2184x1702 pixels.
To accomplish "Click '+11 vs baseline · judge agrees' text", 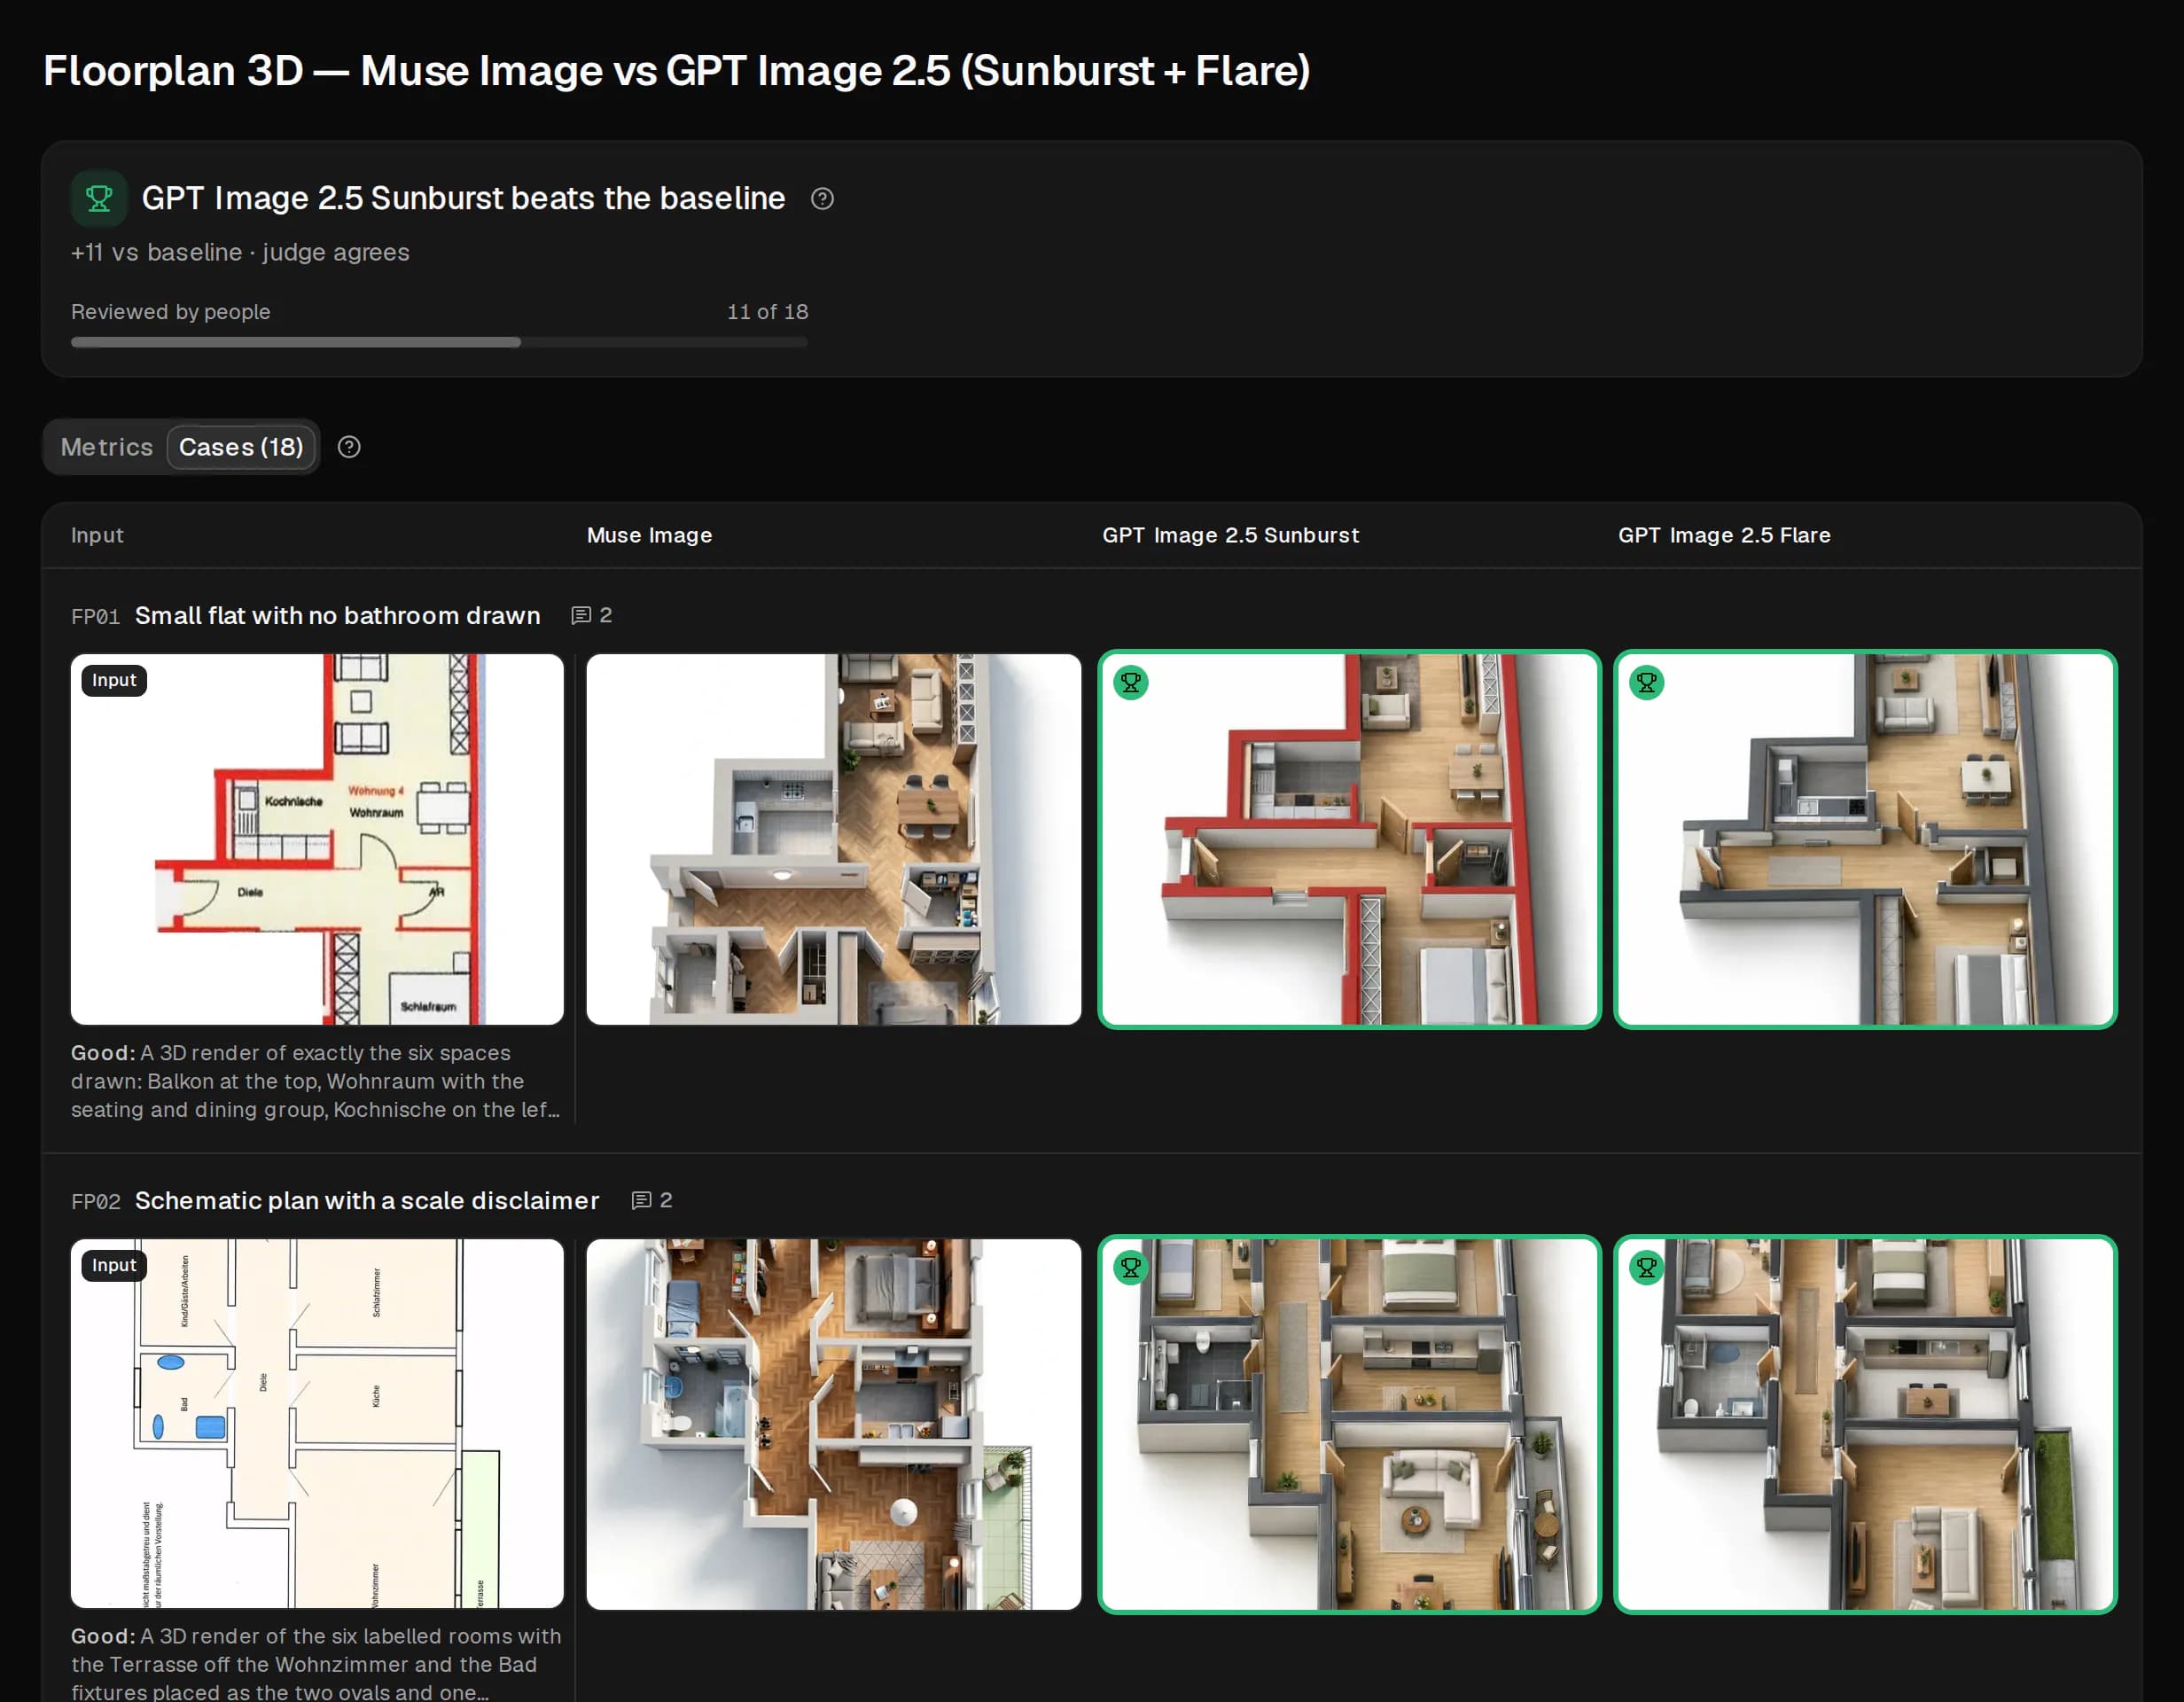I will tap(240, 252).
